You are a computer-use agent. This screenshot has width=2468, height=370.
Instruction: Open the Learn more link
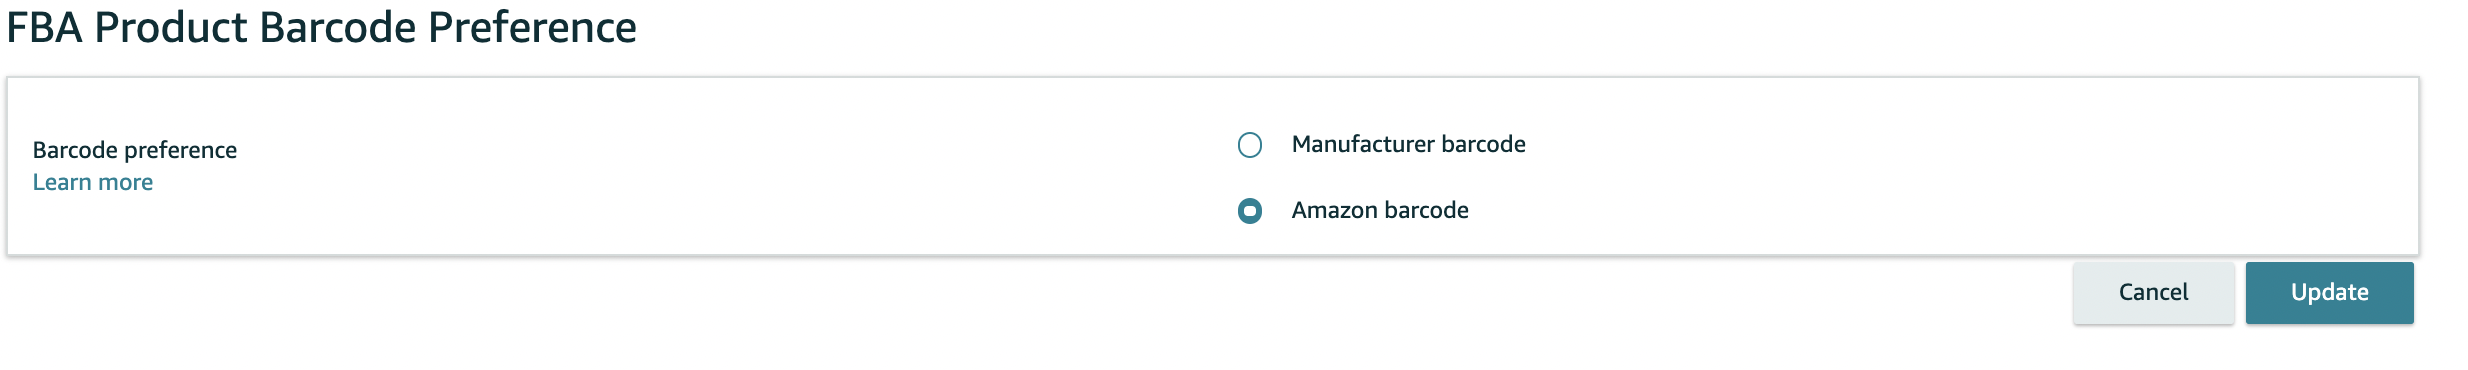(93, 182)
